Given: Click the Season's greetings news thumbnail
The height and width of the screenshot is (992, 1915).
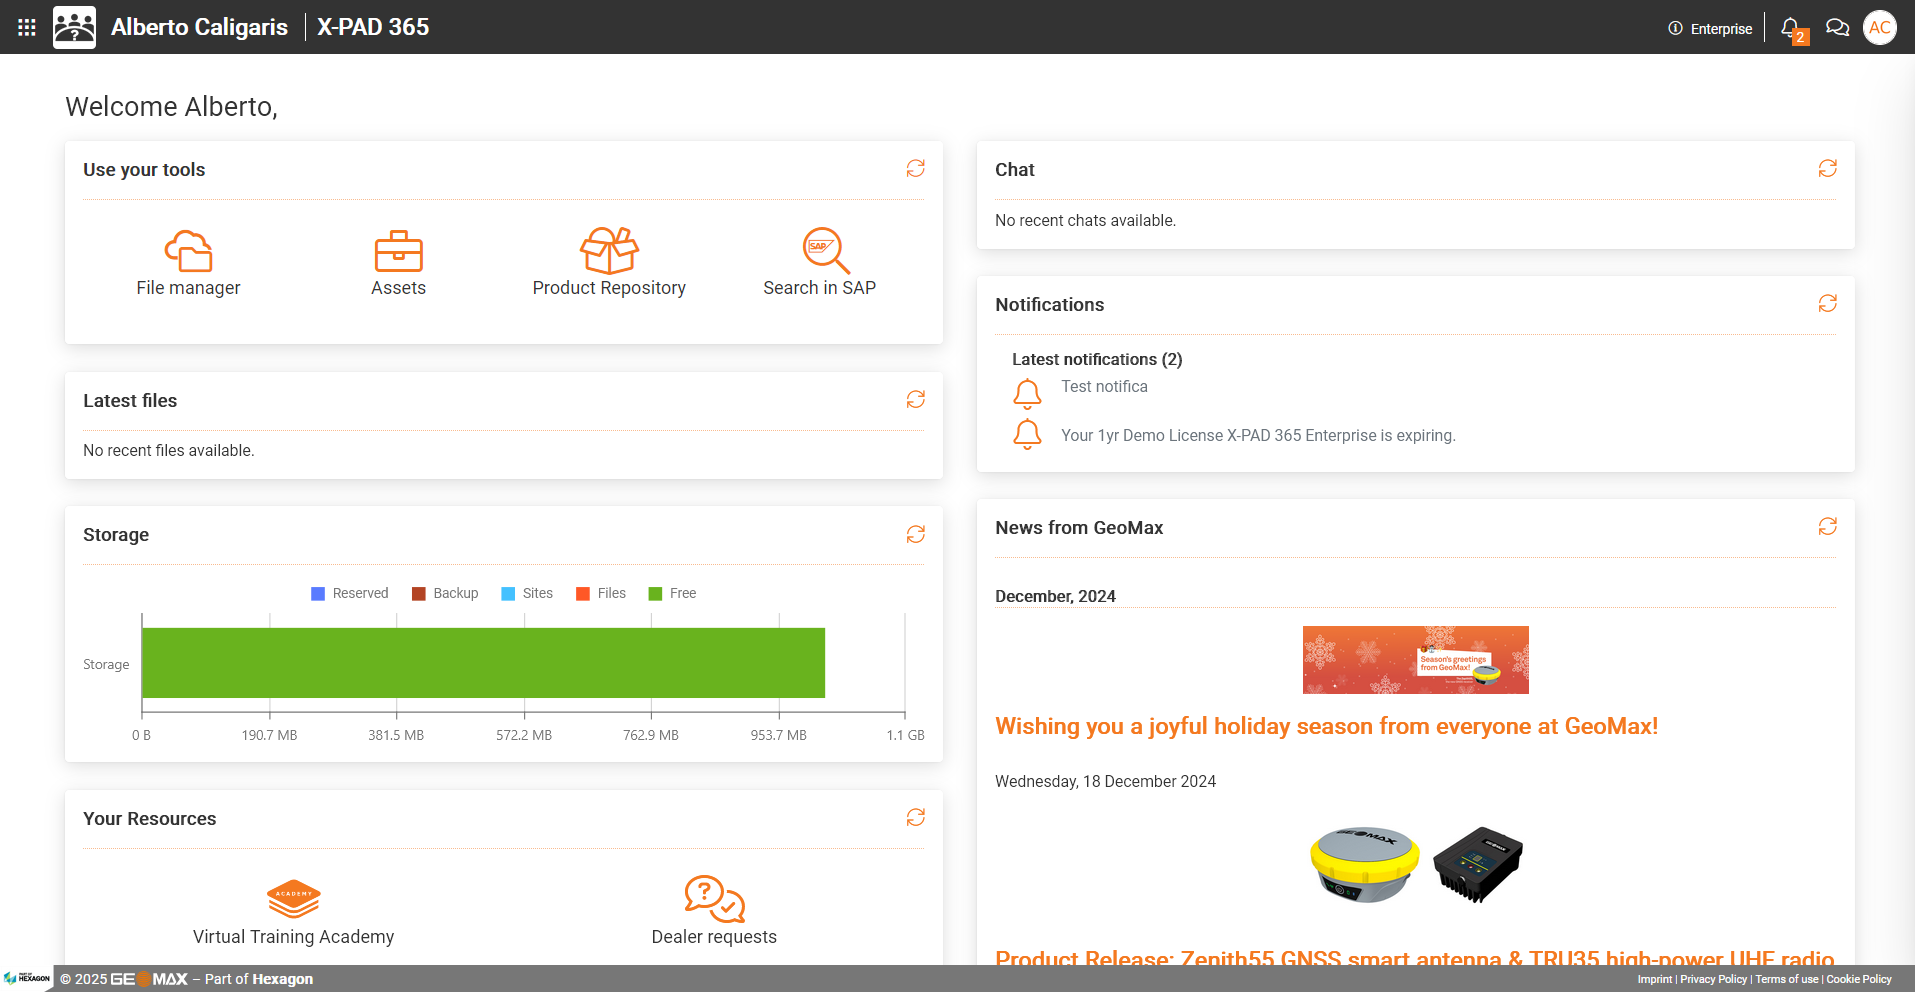Looking at the screenshot, I should pyautogui.click(x=1415, y=660).
